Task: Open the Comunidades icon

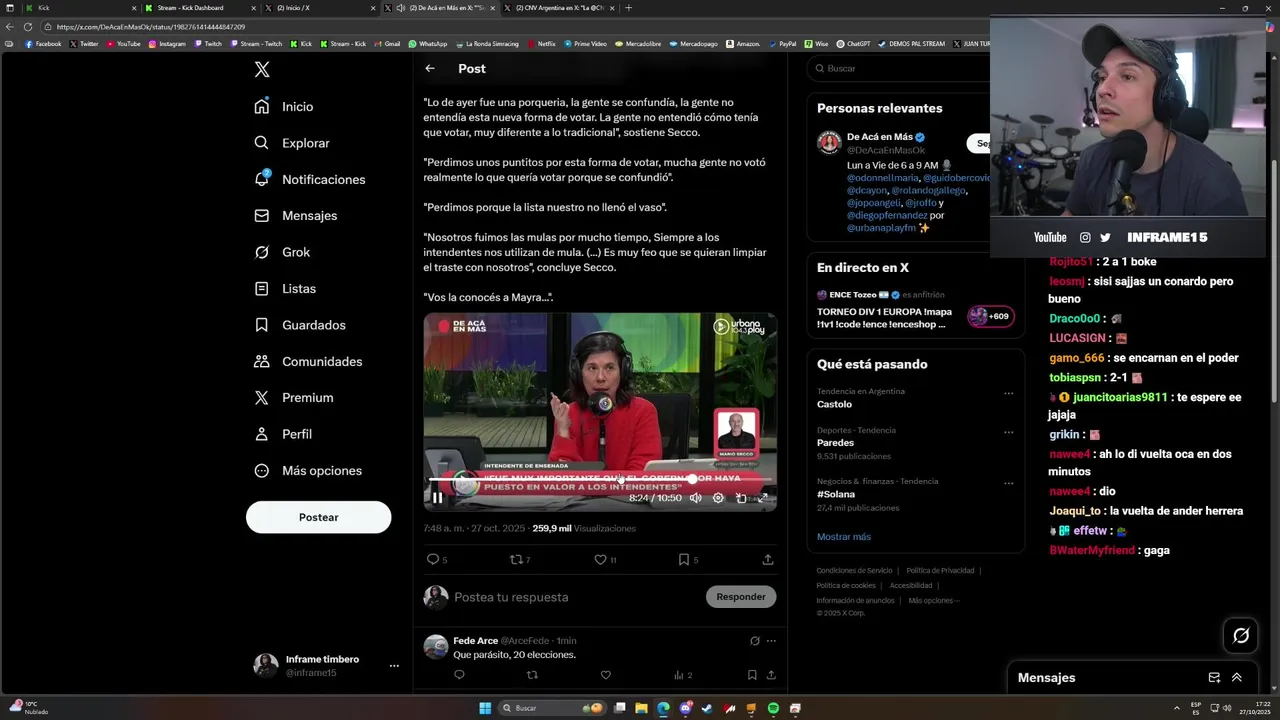Action: tap(262, 361)
